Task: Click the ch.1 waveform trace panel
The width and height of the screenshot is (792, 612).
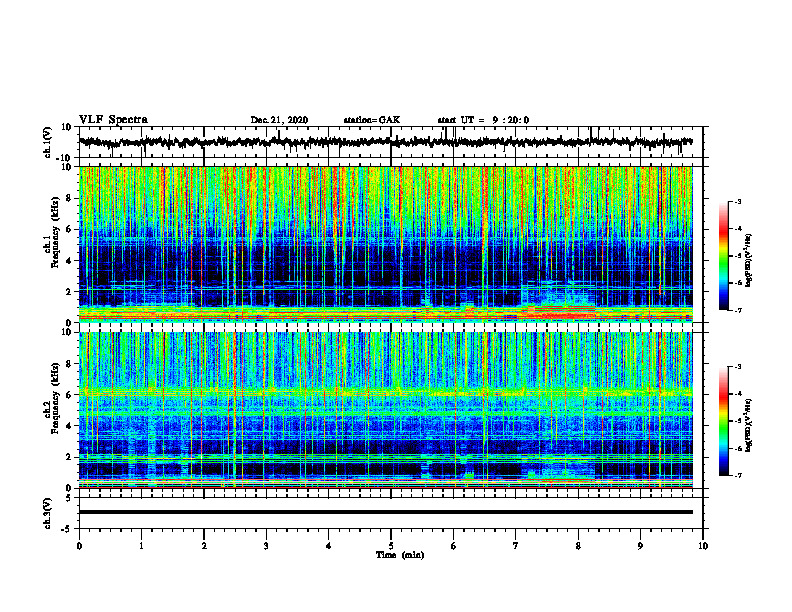Action: (x=391, y=142)
